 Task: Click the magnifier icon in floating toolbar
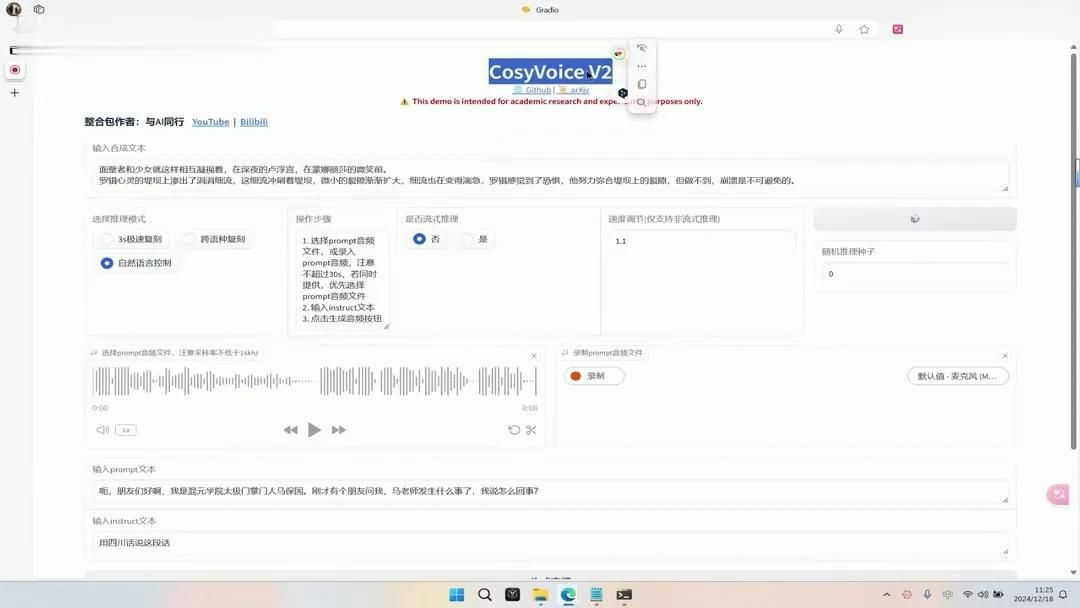[x=641, y=102]
